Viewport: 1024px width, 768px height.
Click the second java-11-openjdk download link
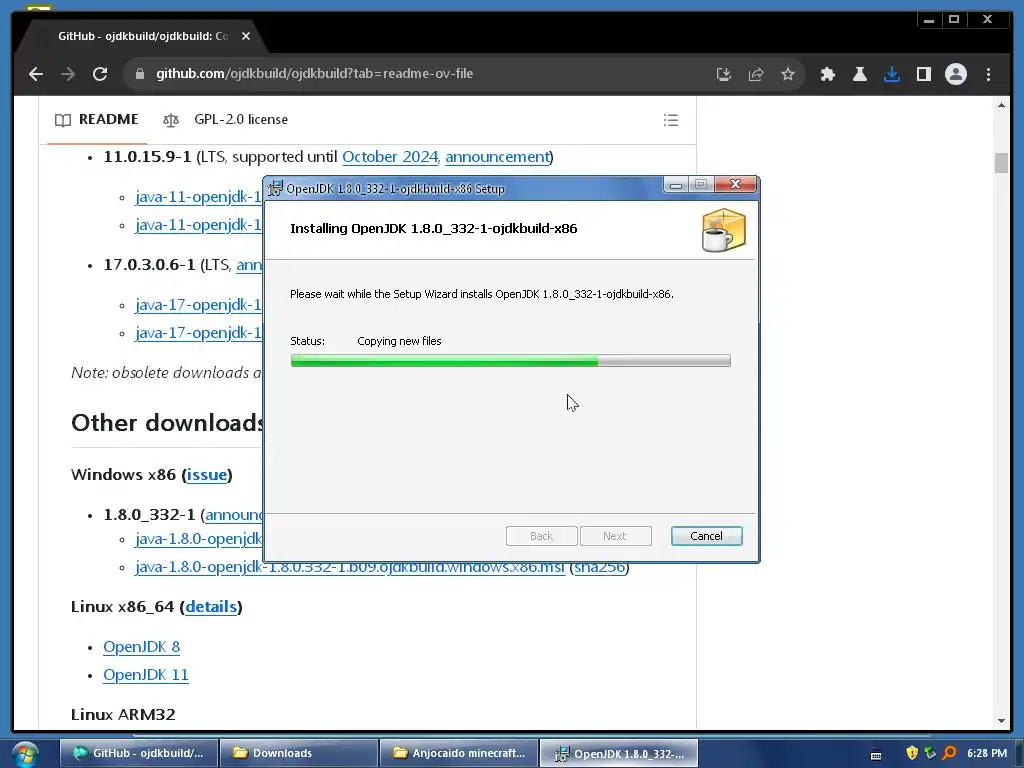pyautogui.click(x=198, y=225)
